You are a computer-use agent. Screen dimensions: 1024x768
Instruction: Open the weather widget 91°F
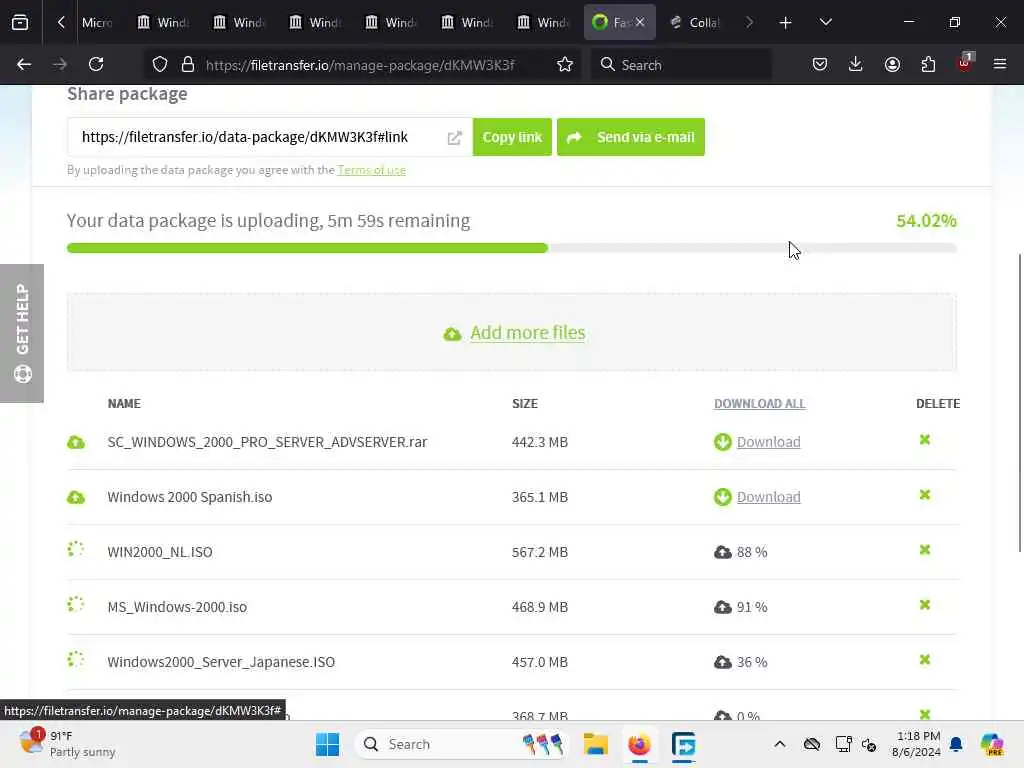[67, 744]
